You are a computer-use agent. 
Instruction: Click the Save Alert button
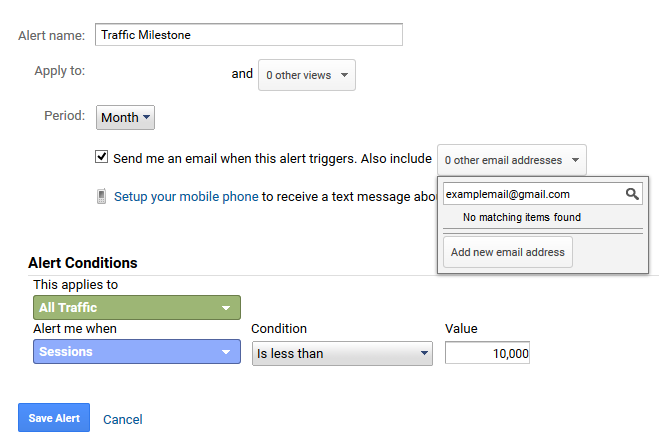point(54,418)
